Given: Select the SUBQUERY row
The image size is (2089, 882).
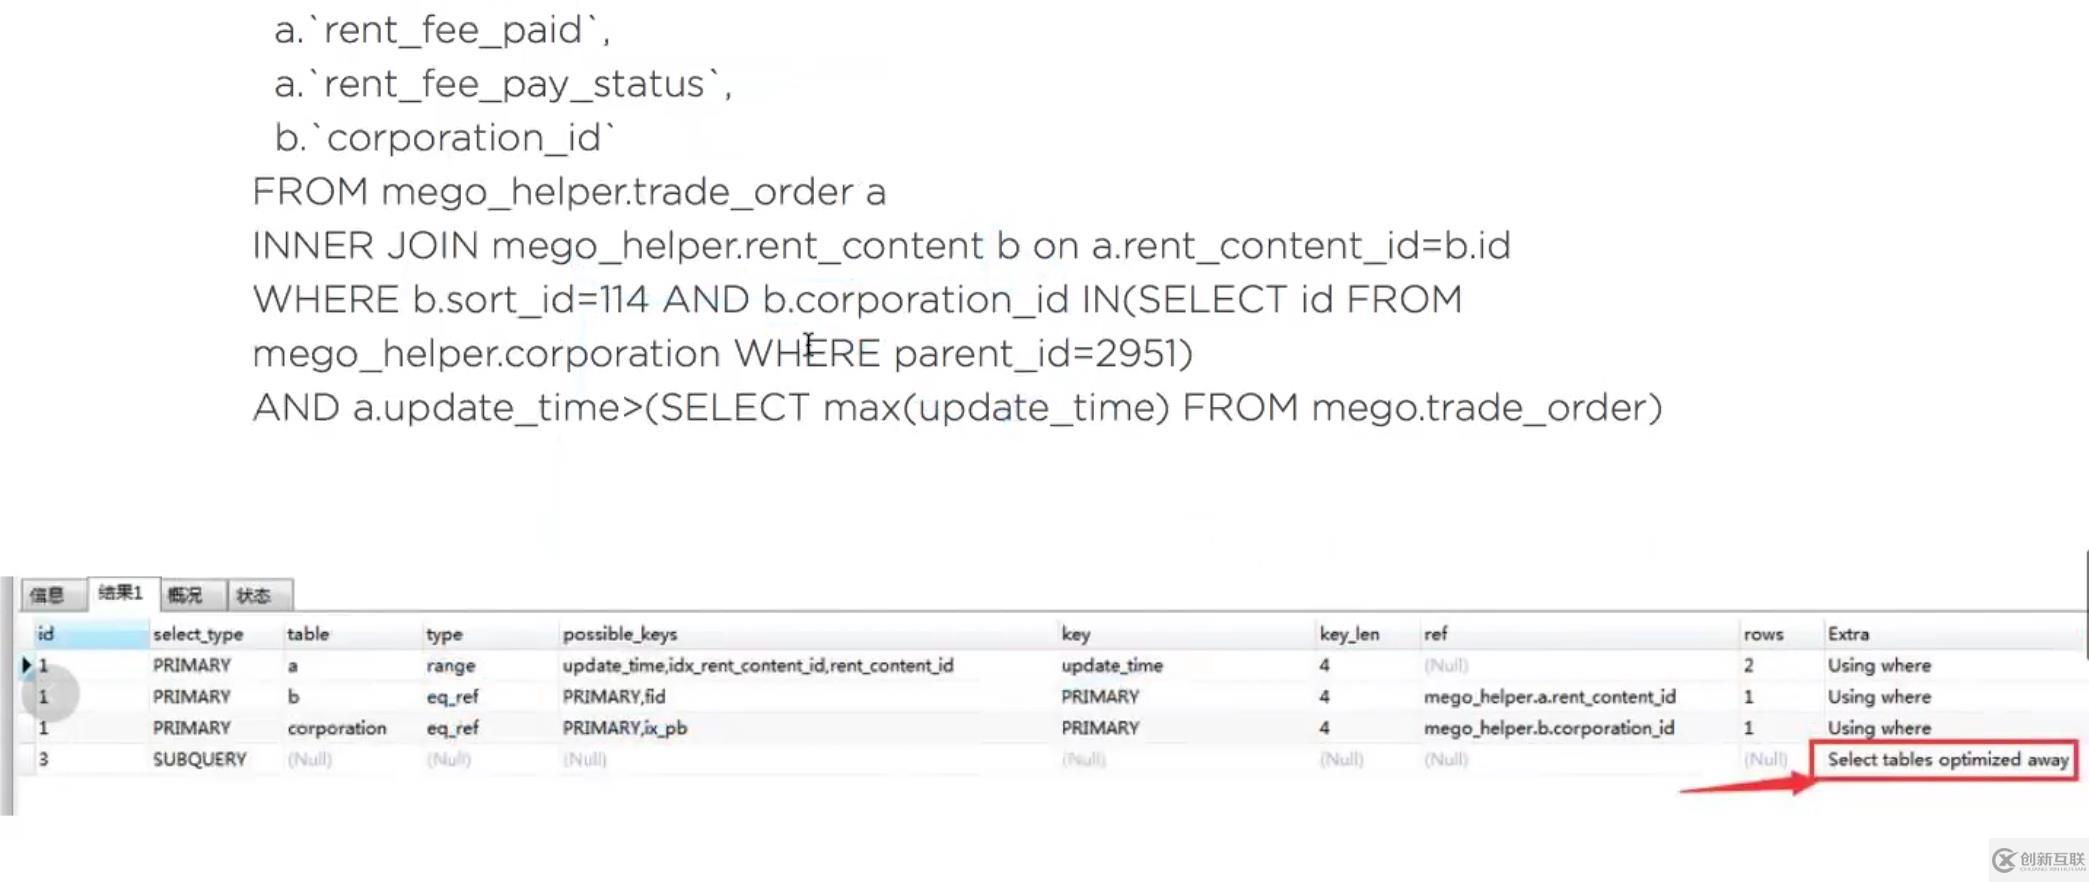Looking at the screenshot, I should (x=198, y=759).
